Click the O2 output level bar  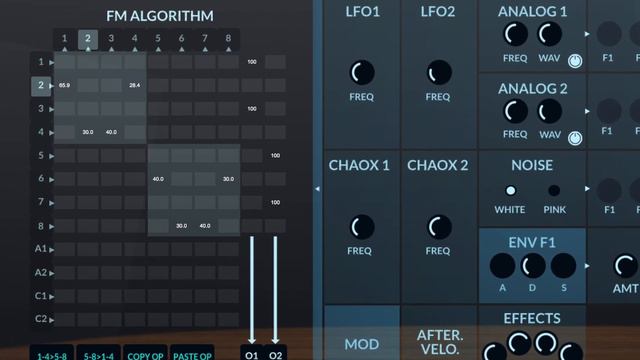276,290
